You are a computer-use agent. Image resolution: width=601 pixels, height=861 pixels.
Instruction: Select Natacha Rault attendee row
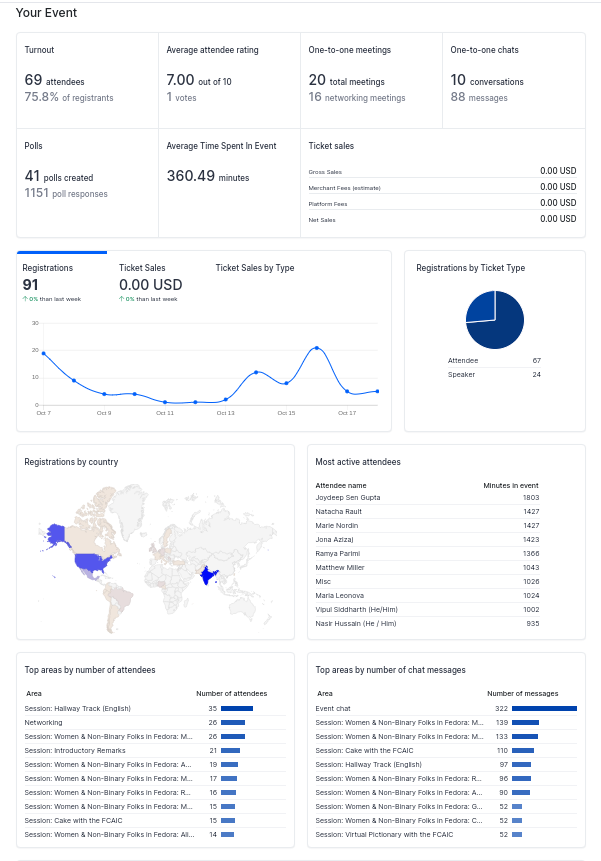coord(427,512)
